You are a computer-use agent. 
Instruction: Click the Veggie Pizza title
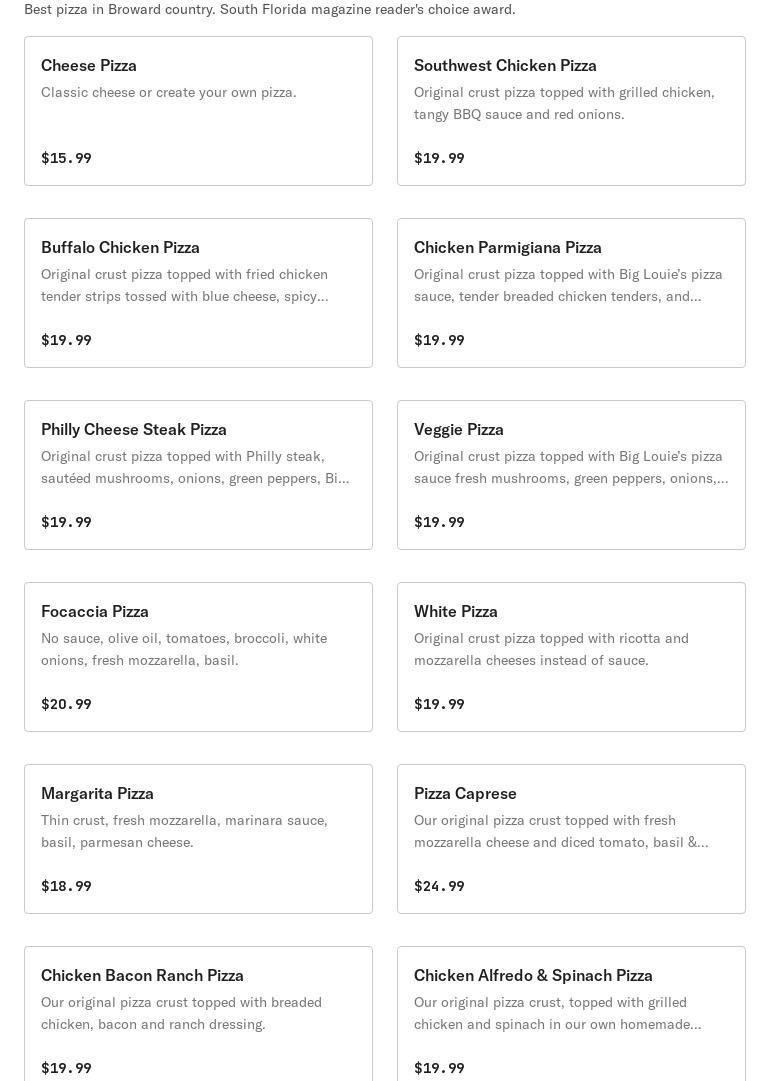(459, 429)
